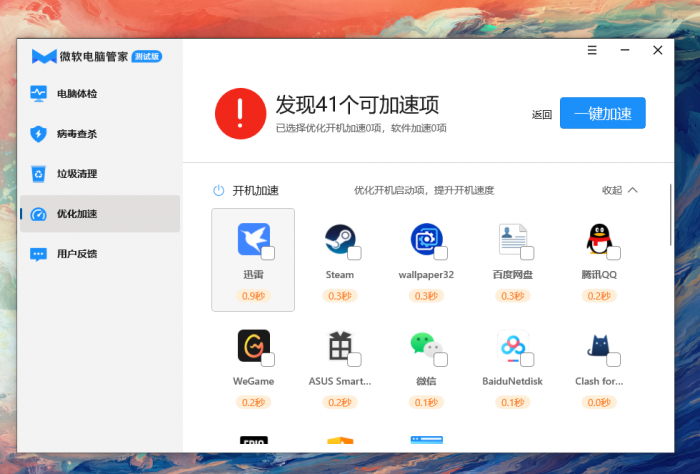Click the 发现41个可加速项 headline
Image resolution: width=700 pixels, height=474 pixels.
(358, 105)
